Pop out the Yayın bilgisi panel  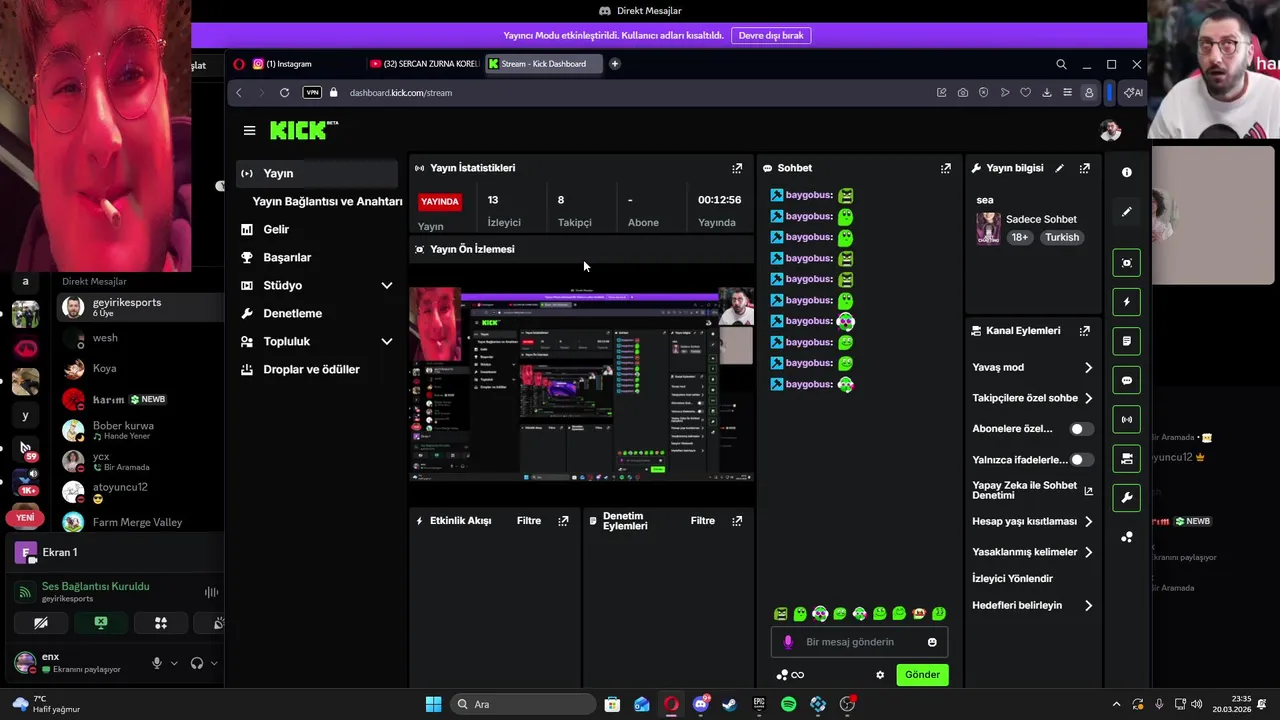click(1084, 168)
